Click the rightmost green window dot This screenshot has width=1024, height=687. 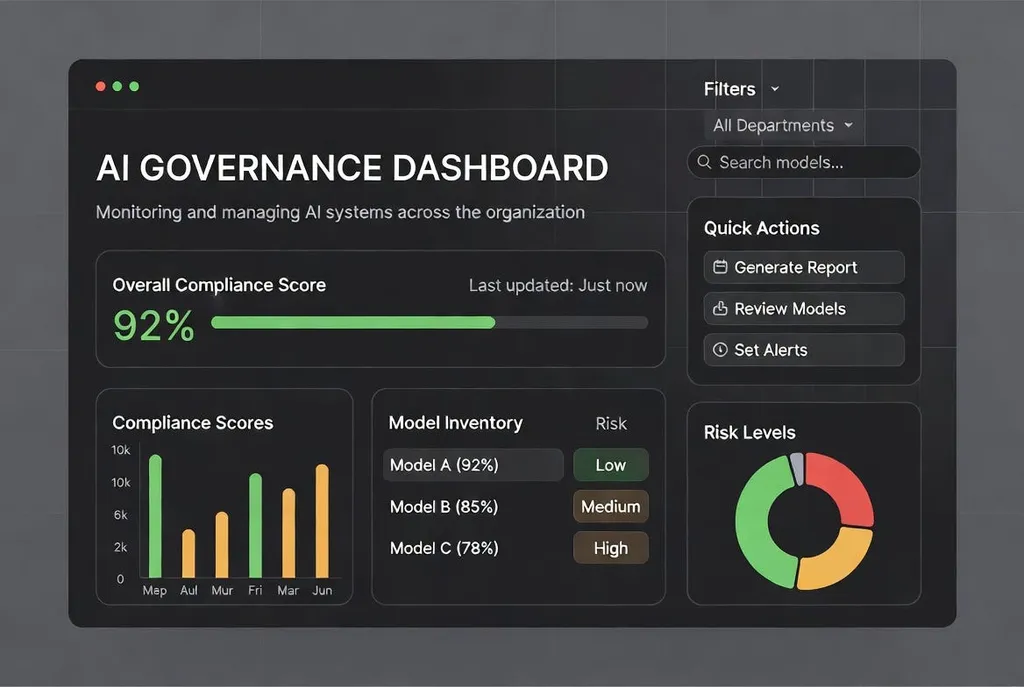135,86
